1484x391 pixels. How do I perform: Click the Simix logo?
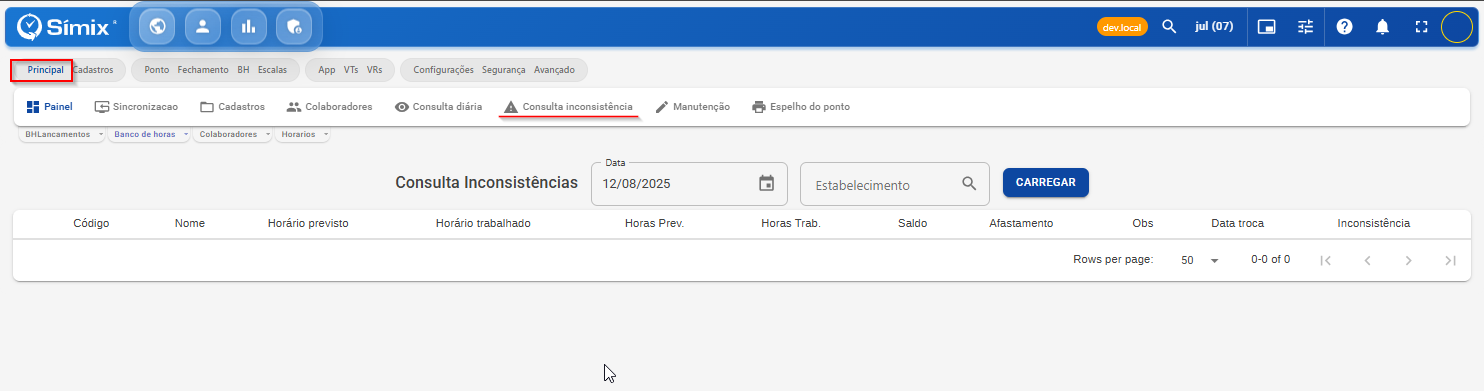(67, 26)
